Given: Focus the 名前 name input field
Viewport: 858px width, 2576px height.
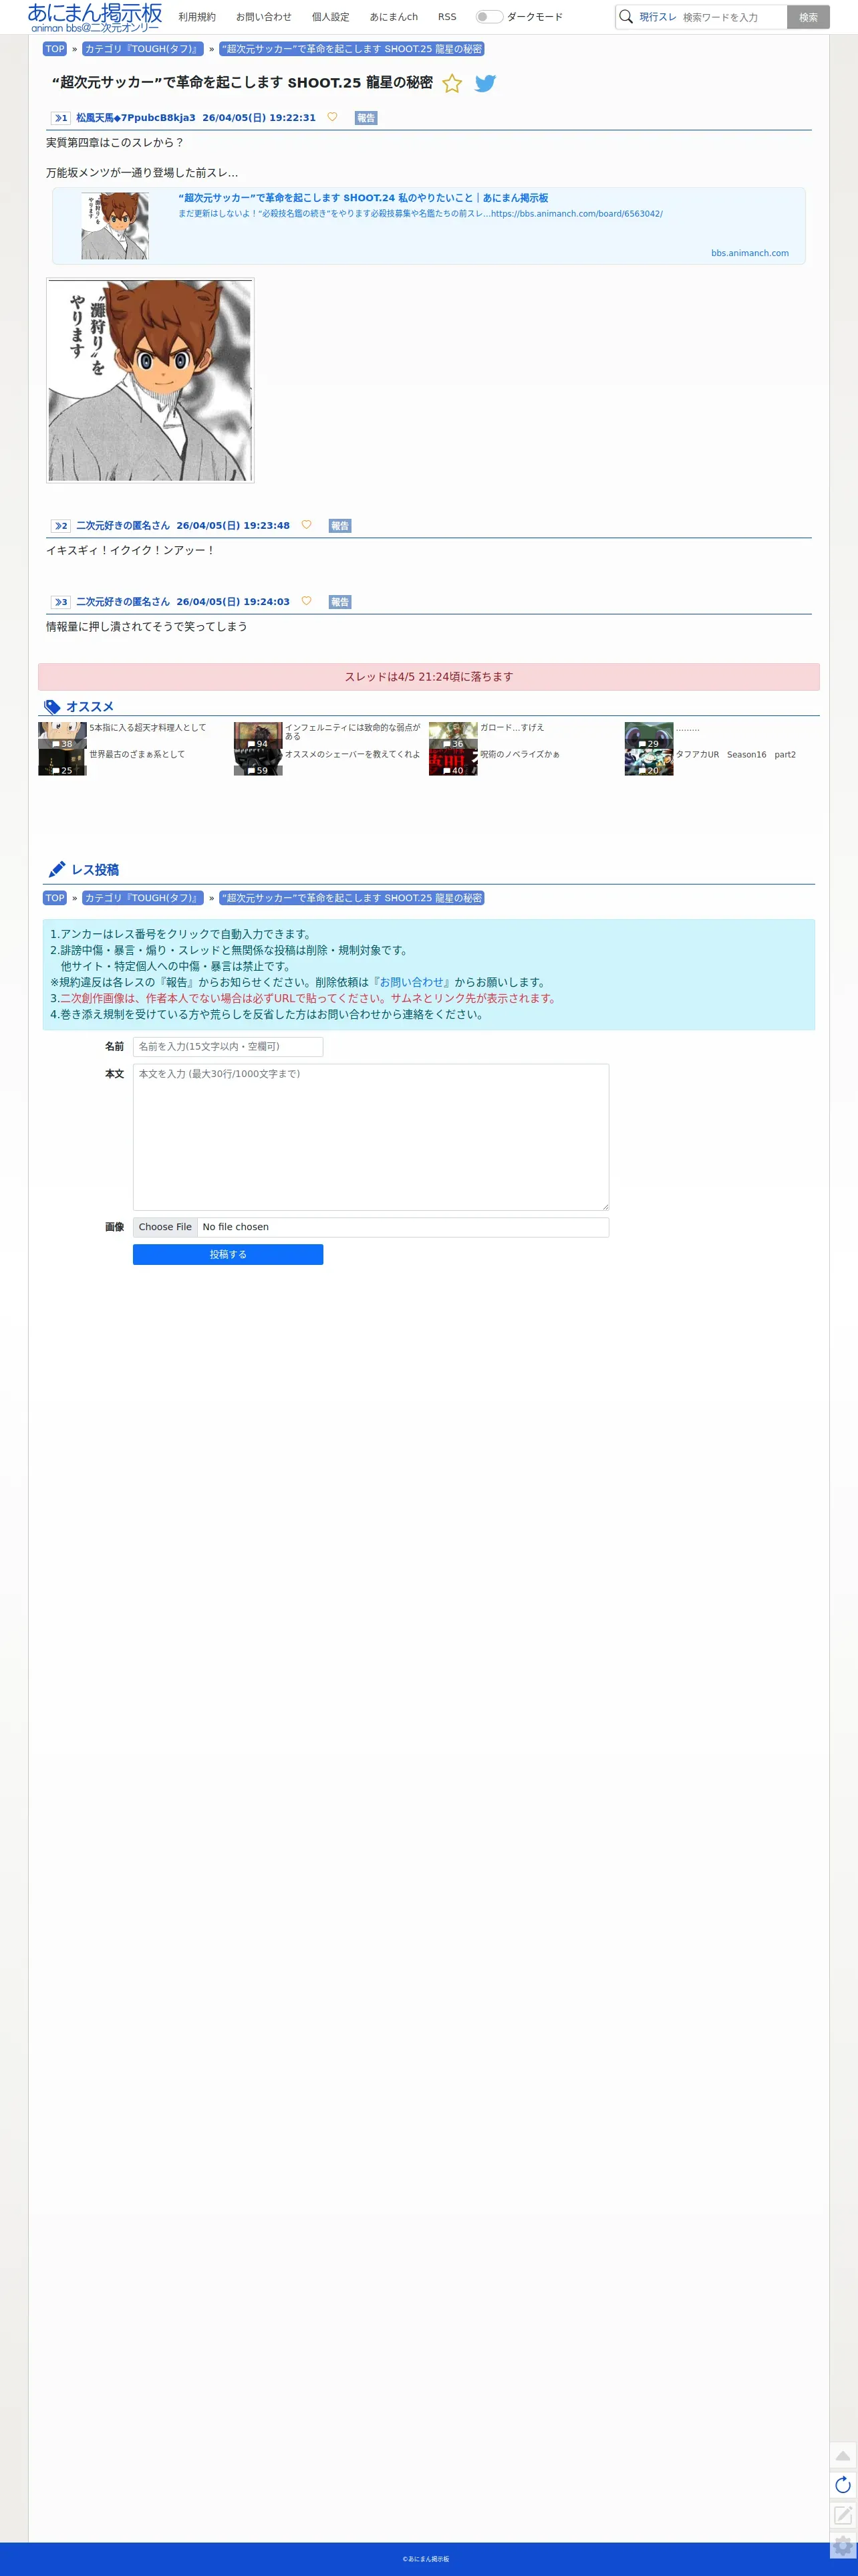Looking at the screenshot, I should pos(228,1047).
